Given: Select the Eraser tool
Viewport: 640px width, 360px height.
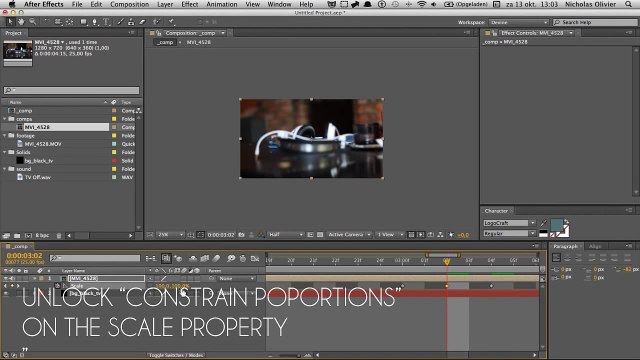Looking at the screenshot, I should click(x=142, y=22).
